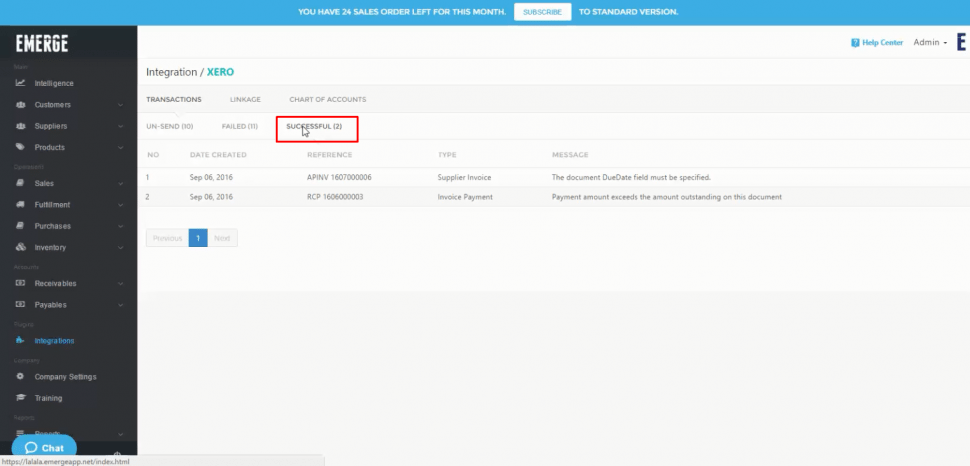The height and width of the screenshot is (466, 970).
Task: Expand the Purchases menu chevron
Action: click(x=120, y=226)
